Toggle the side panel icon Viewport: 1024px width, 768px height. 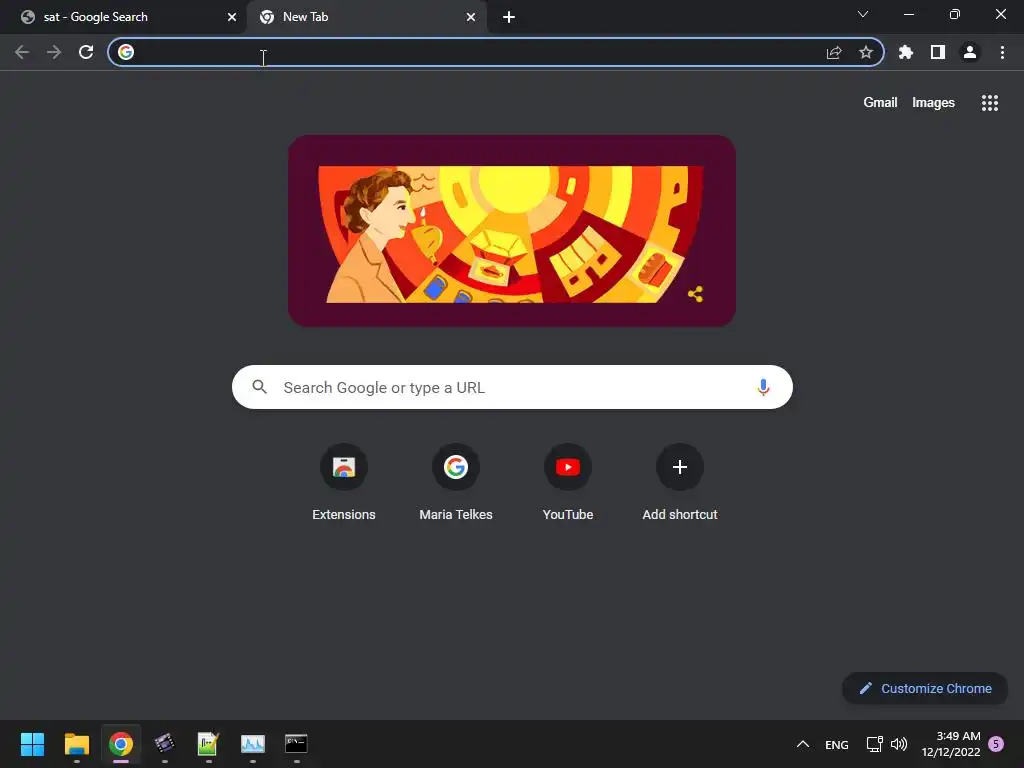938,52
